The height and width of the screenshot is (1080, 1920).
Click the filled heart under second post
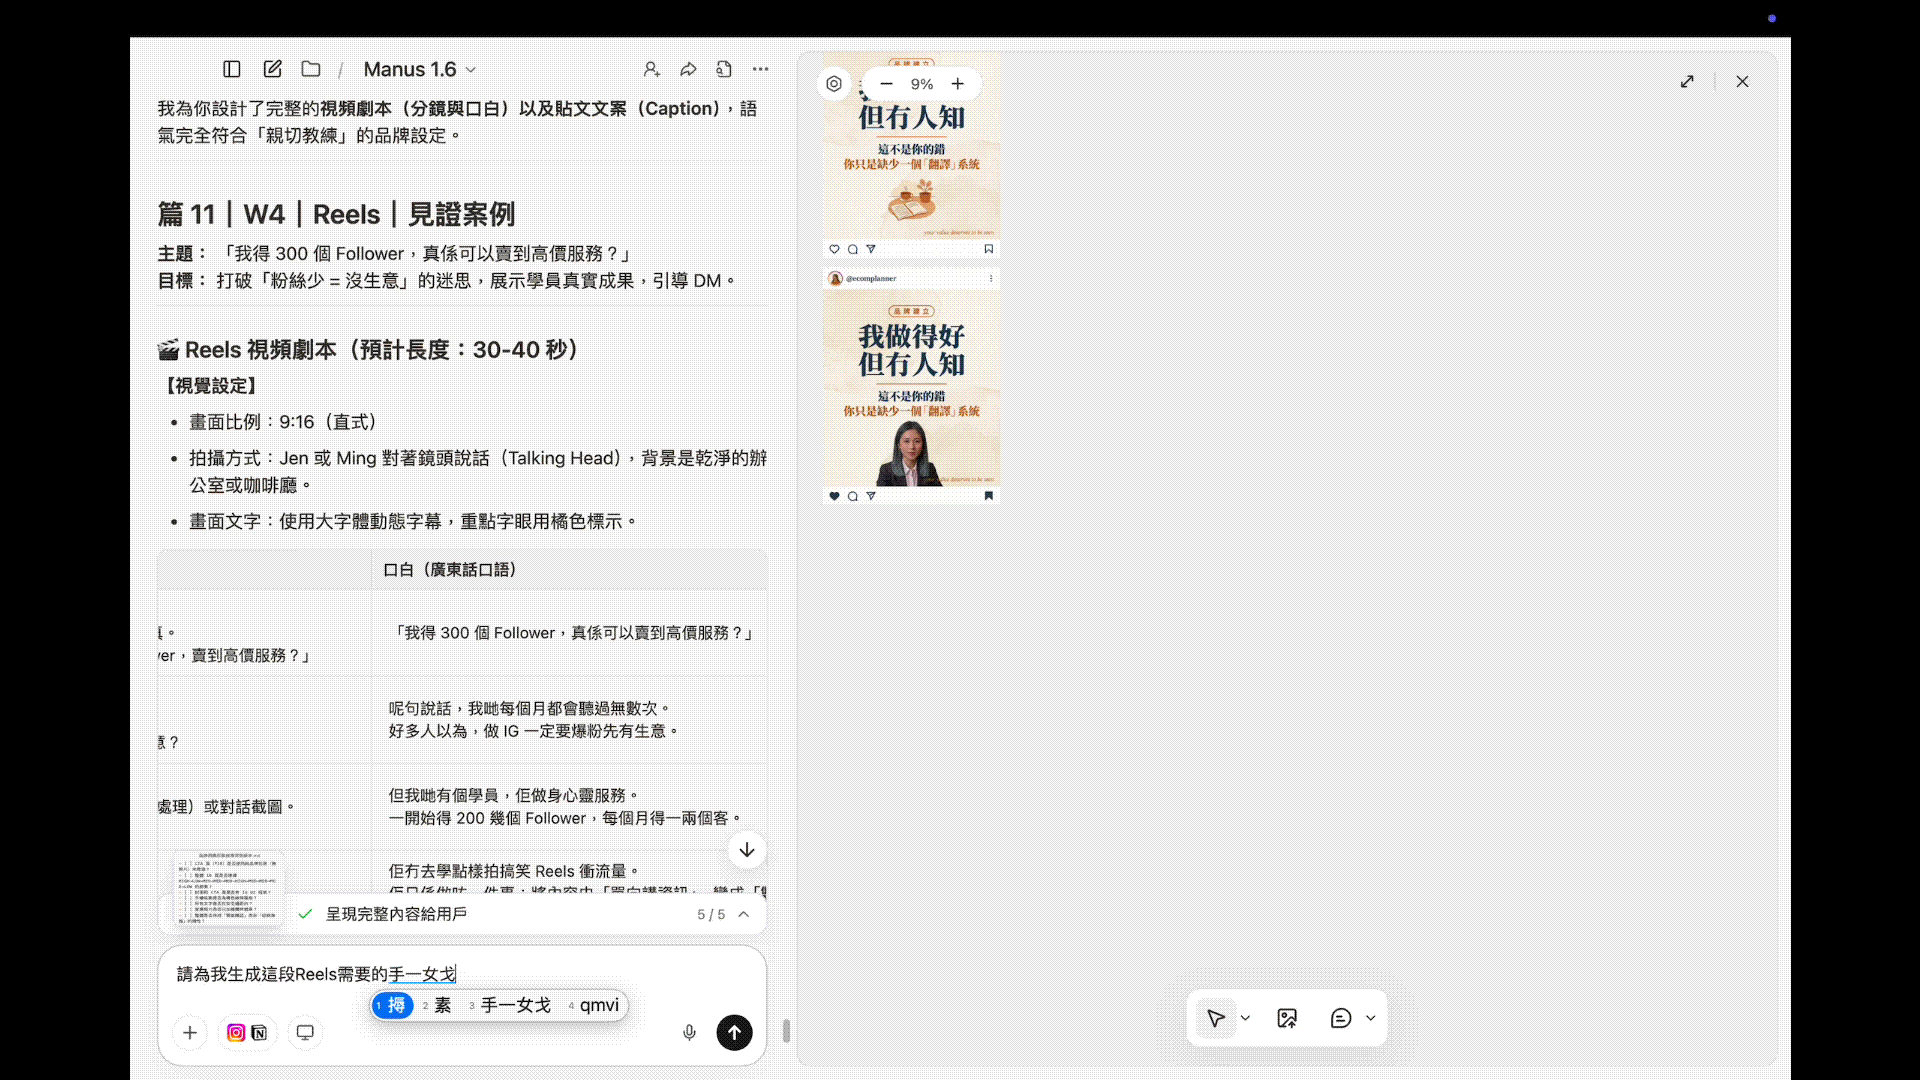click(835, 496)
